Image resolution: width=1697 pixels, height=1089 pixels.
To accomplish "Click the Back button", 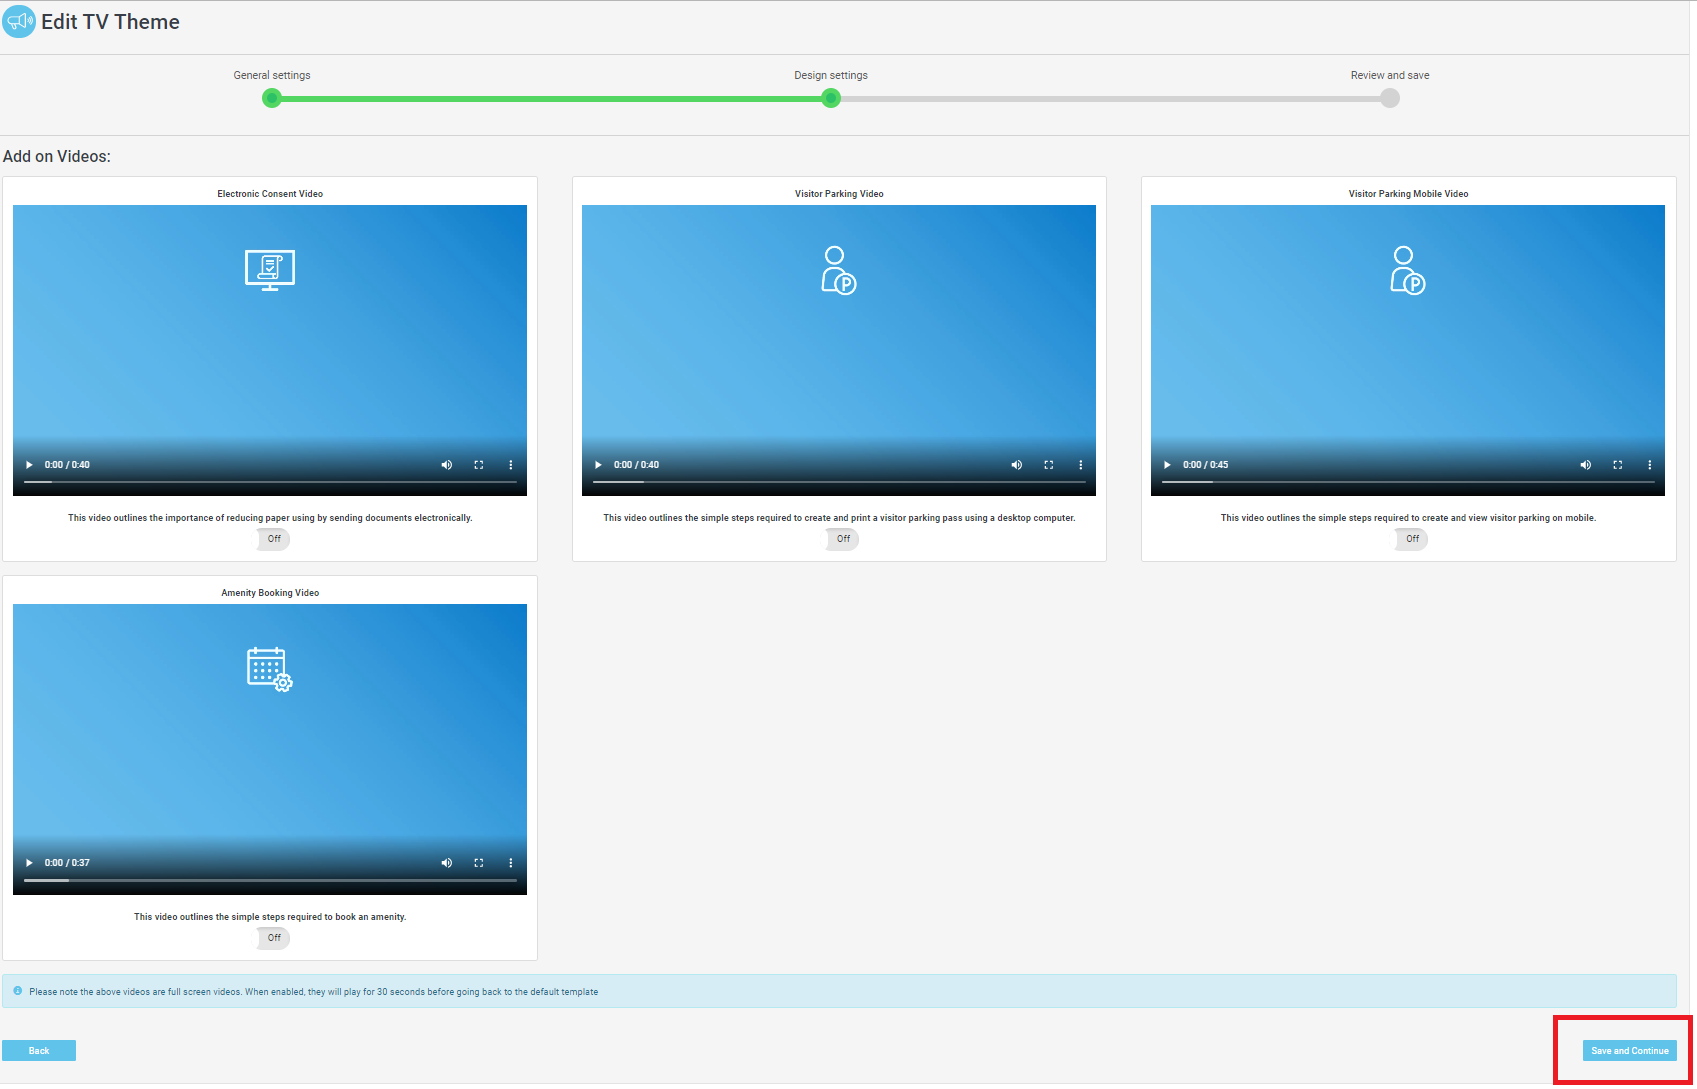I will pyautogui.click(x=39, y=1051).
